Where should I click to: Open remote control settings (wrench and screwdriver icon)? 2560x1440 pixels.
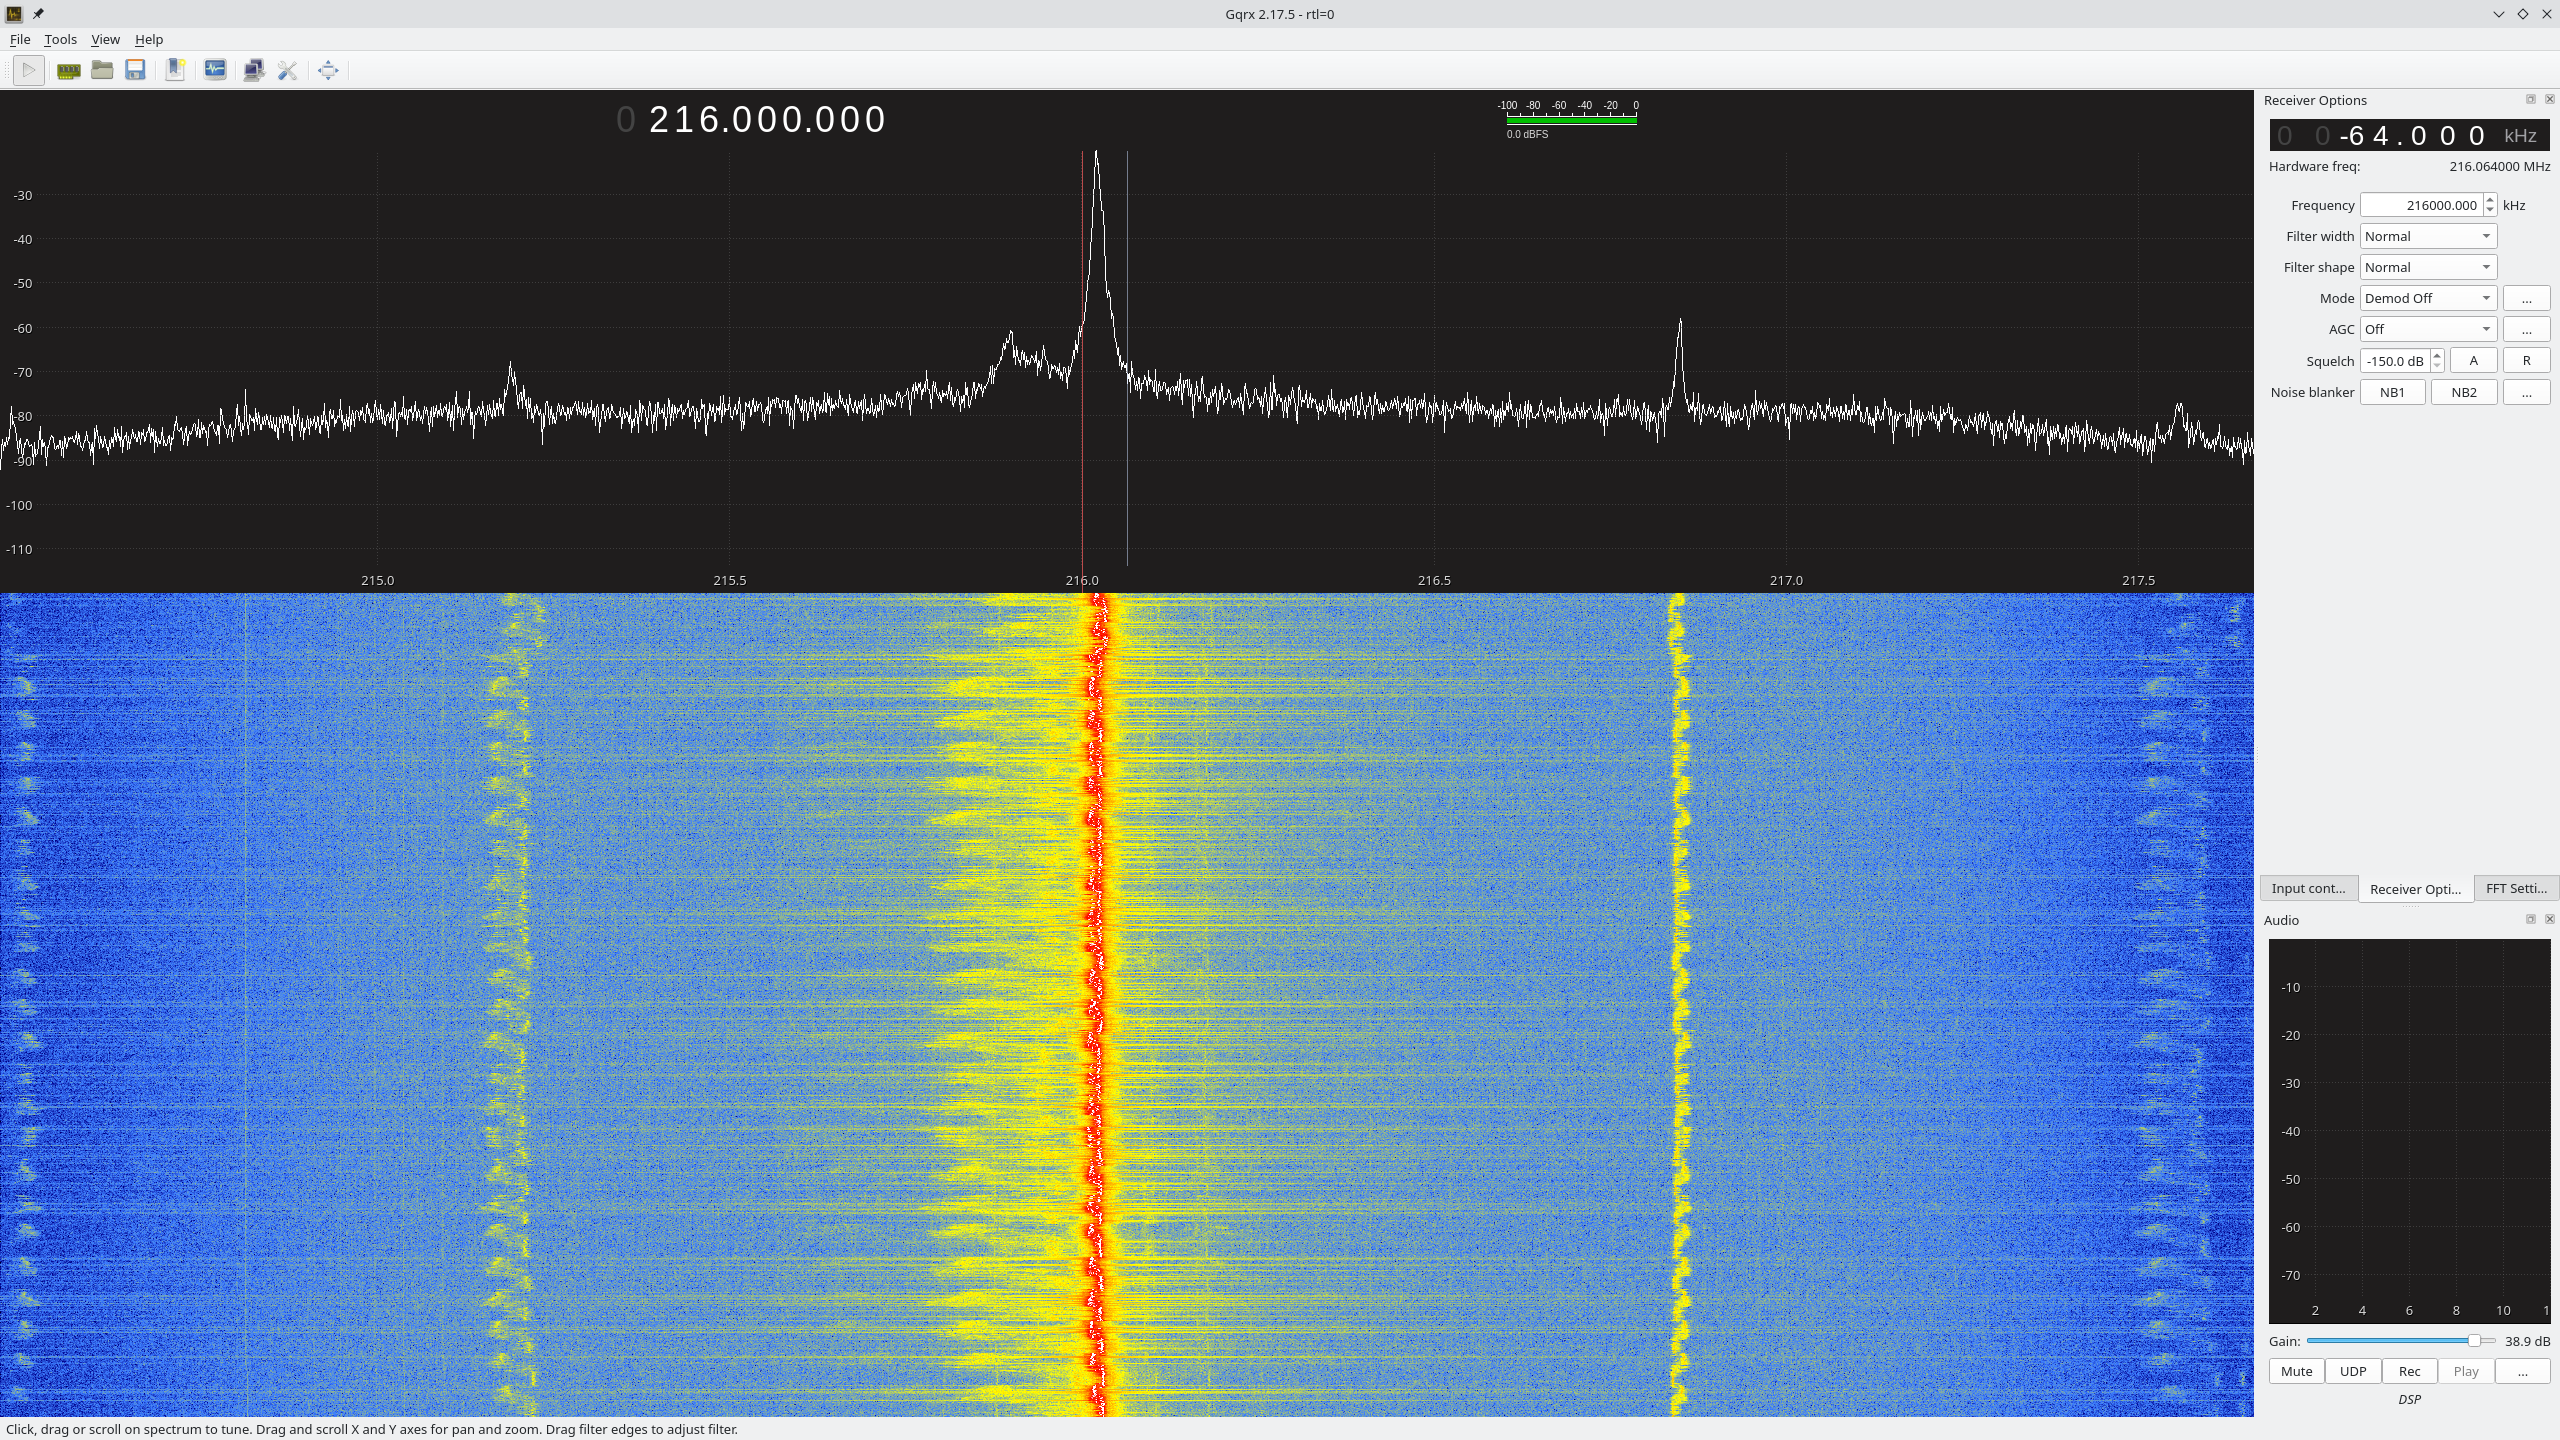click(288, 70)
